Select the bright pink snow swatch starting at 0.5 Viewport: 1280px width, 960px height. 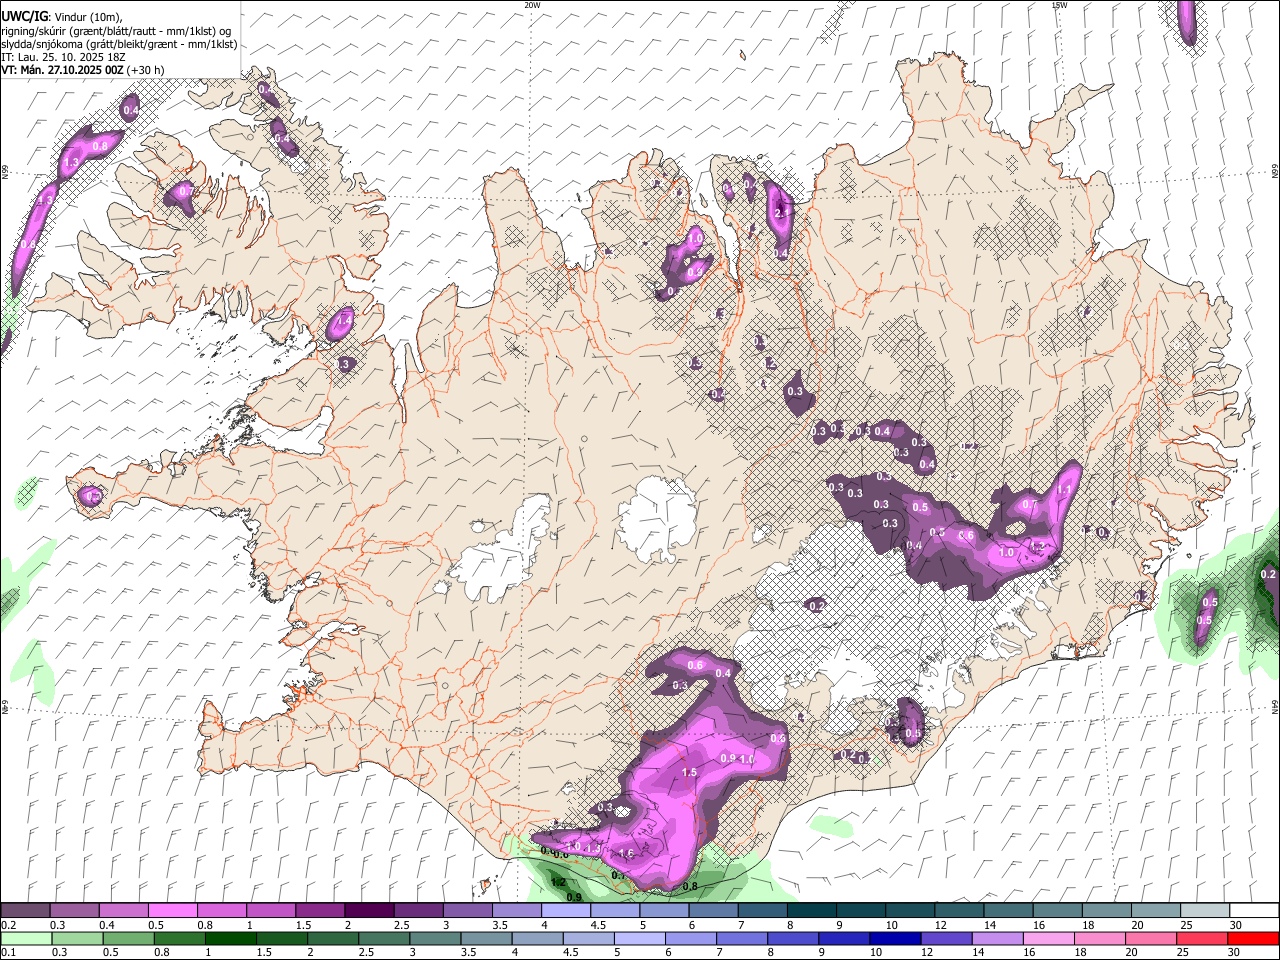click(x=173, y=910)
